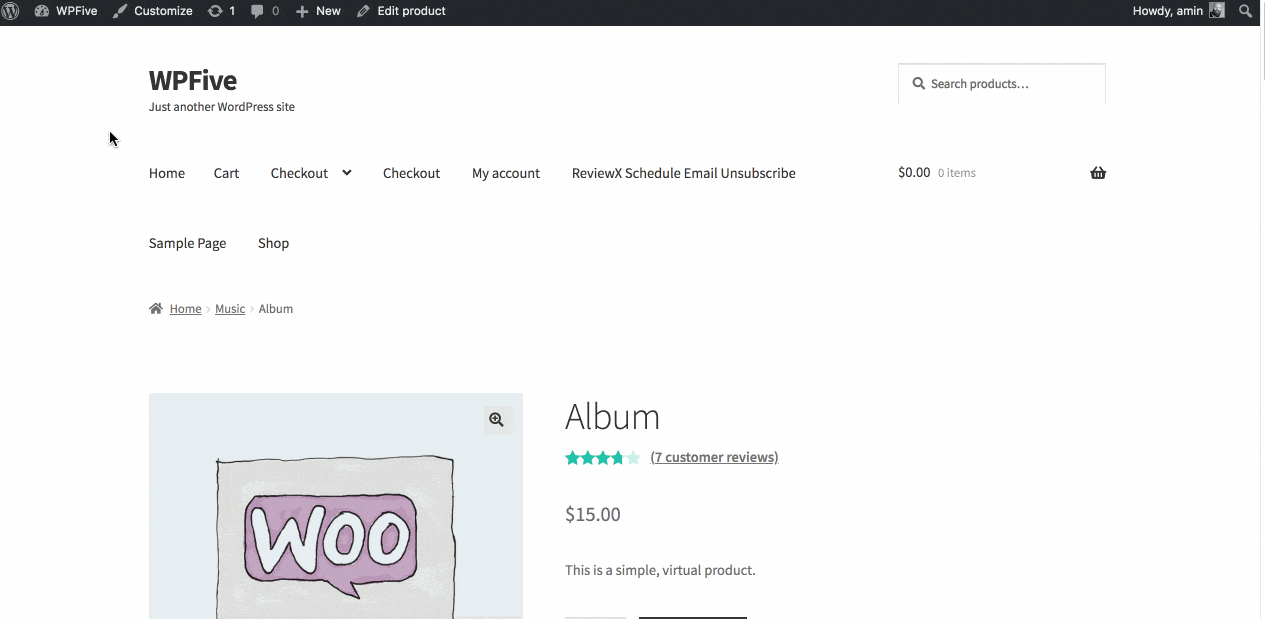Click the home icon in the breadcrumb

(x=155, y=308)
